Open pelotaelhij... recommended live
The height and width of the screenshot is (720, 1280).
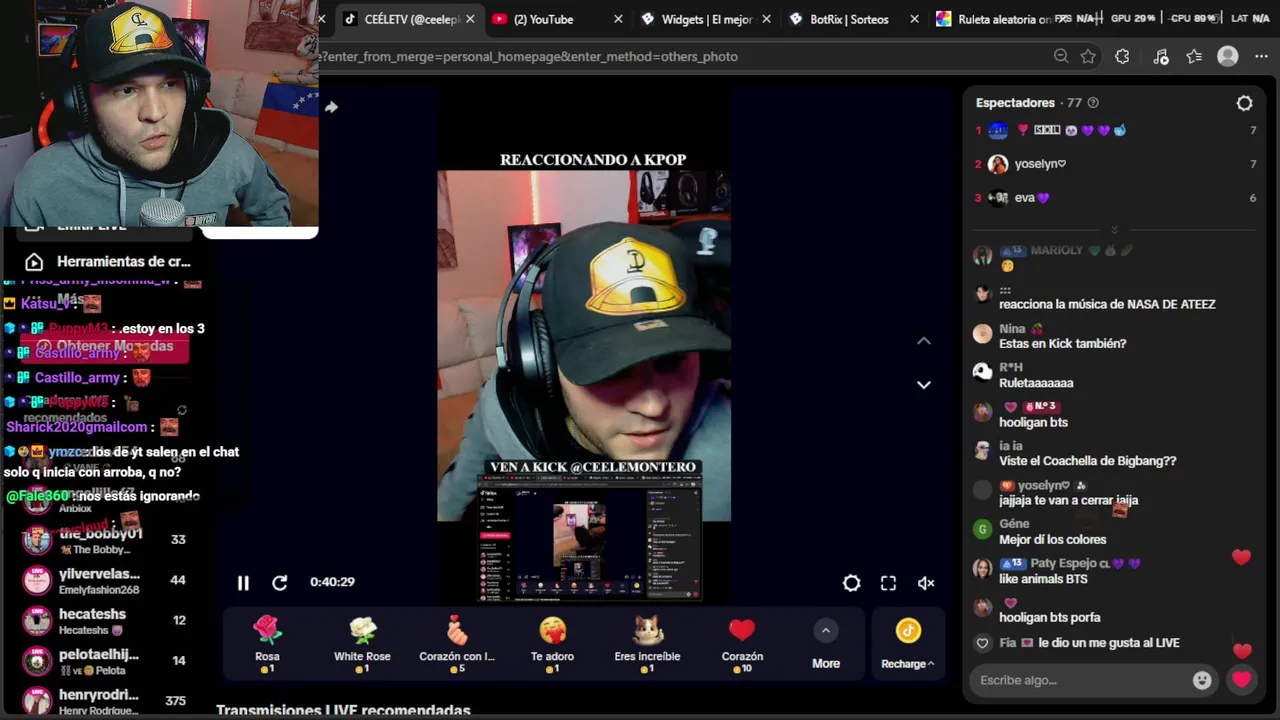[105, 661]
